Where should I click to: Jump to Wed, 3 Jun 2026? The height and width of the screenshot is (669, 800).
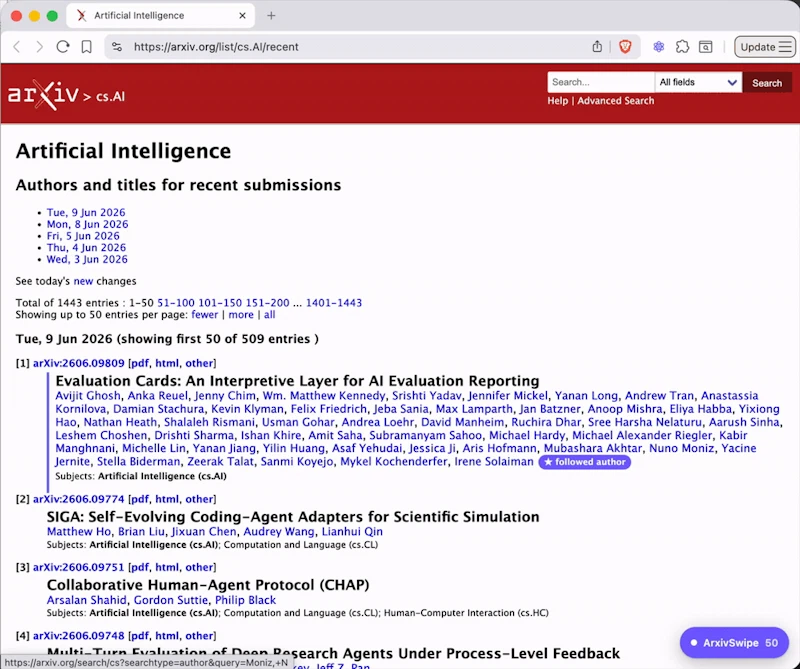pyautogui.click(x=87, y=259)
